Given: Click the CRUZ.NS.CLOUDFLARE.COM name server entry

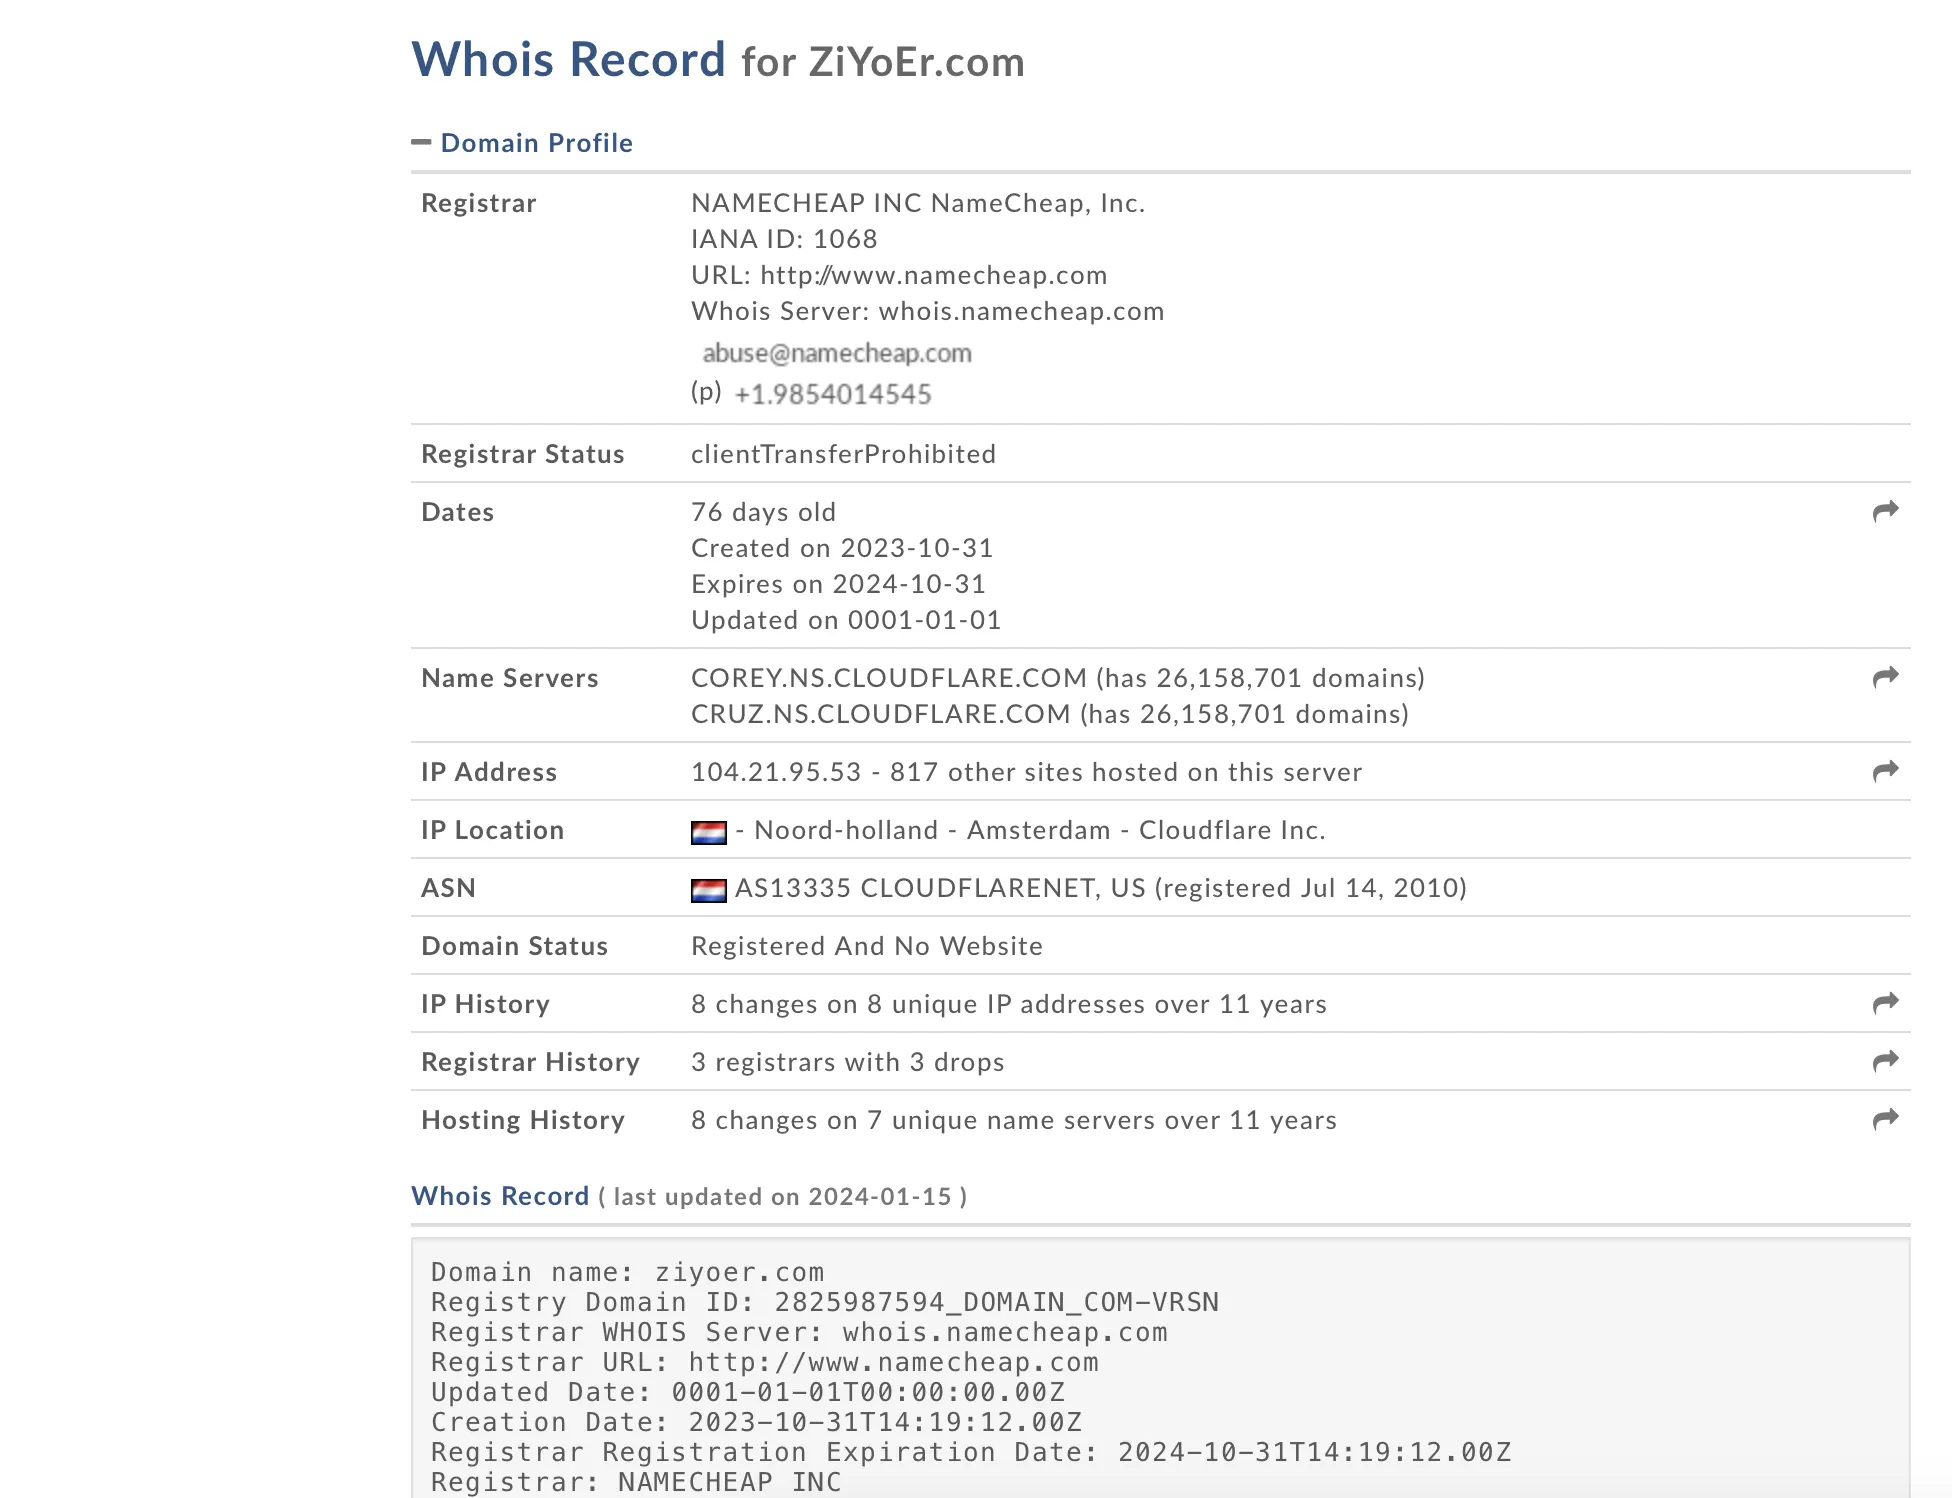Looking at the screenshot, I should pos(881,714).
